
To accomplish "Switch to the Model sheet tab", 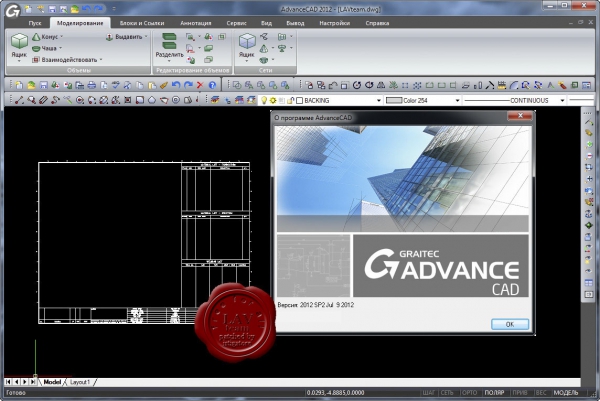I will tap(52, 382).
